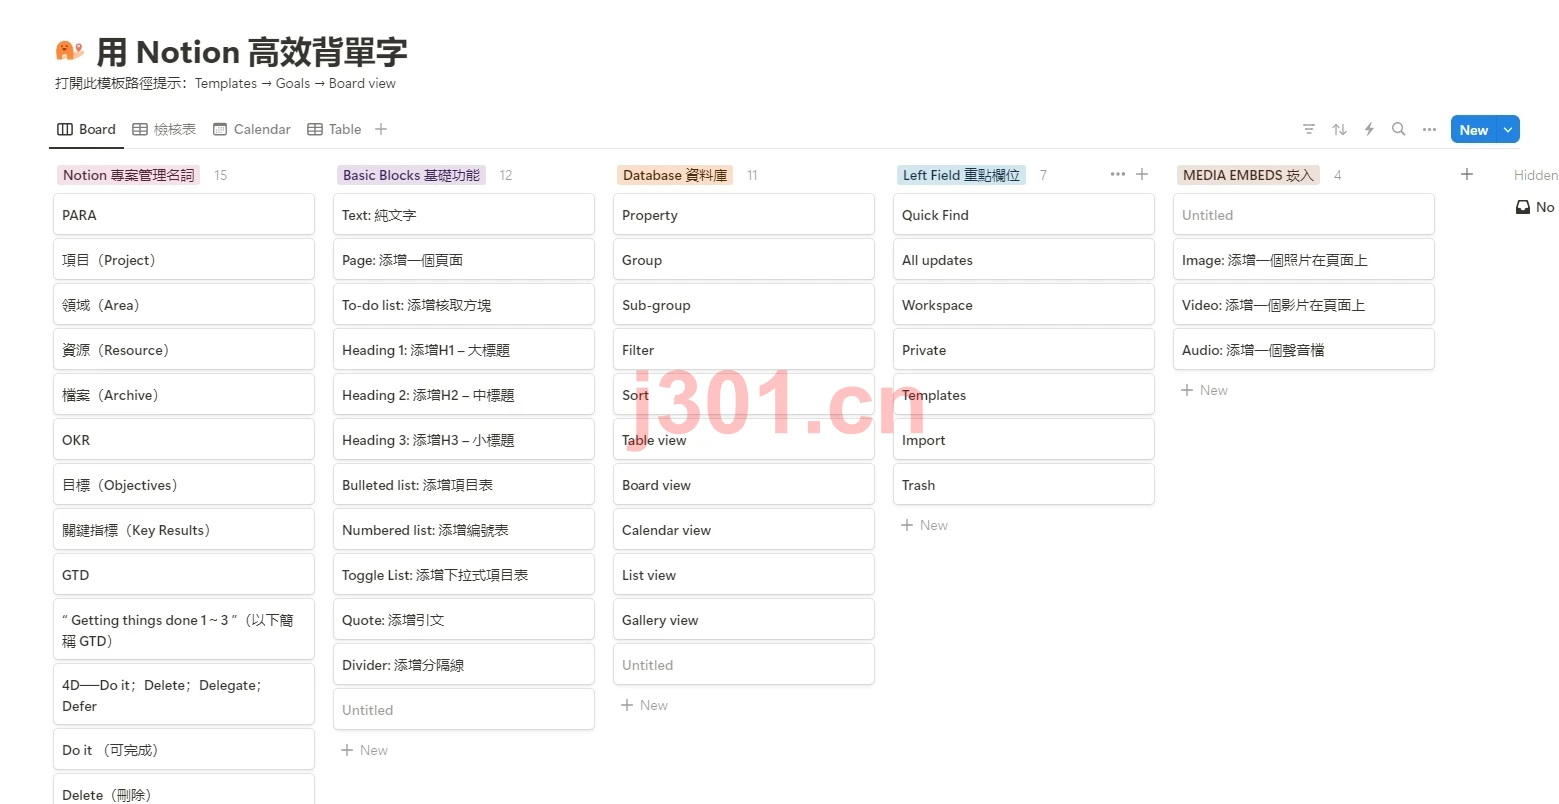Add new card under MEDIA EMBEDS column

(1204, 390)
